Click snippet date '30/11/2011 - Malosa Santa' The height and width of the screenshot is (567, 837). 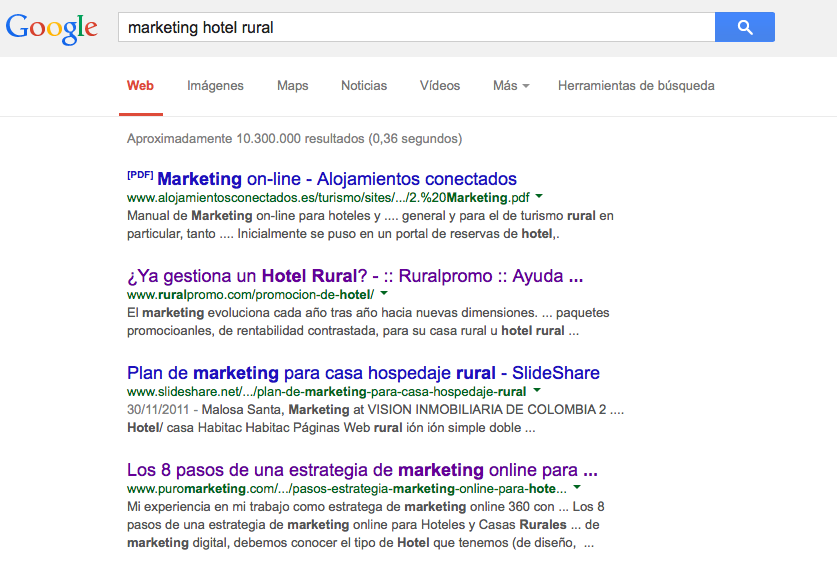click(x=375, y=419)
